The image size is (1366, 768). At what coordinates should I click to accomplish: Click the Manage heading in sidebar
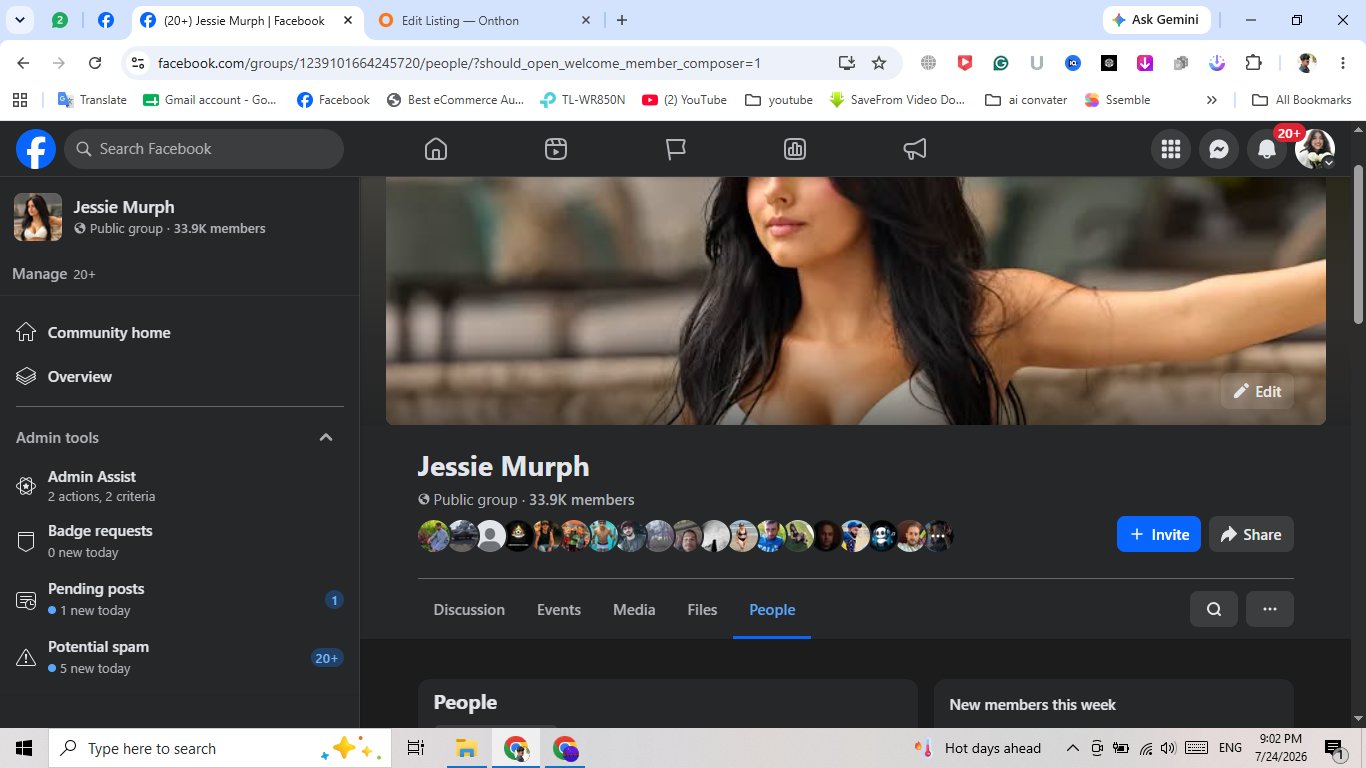tap(39, 274)
